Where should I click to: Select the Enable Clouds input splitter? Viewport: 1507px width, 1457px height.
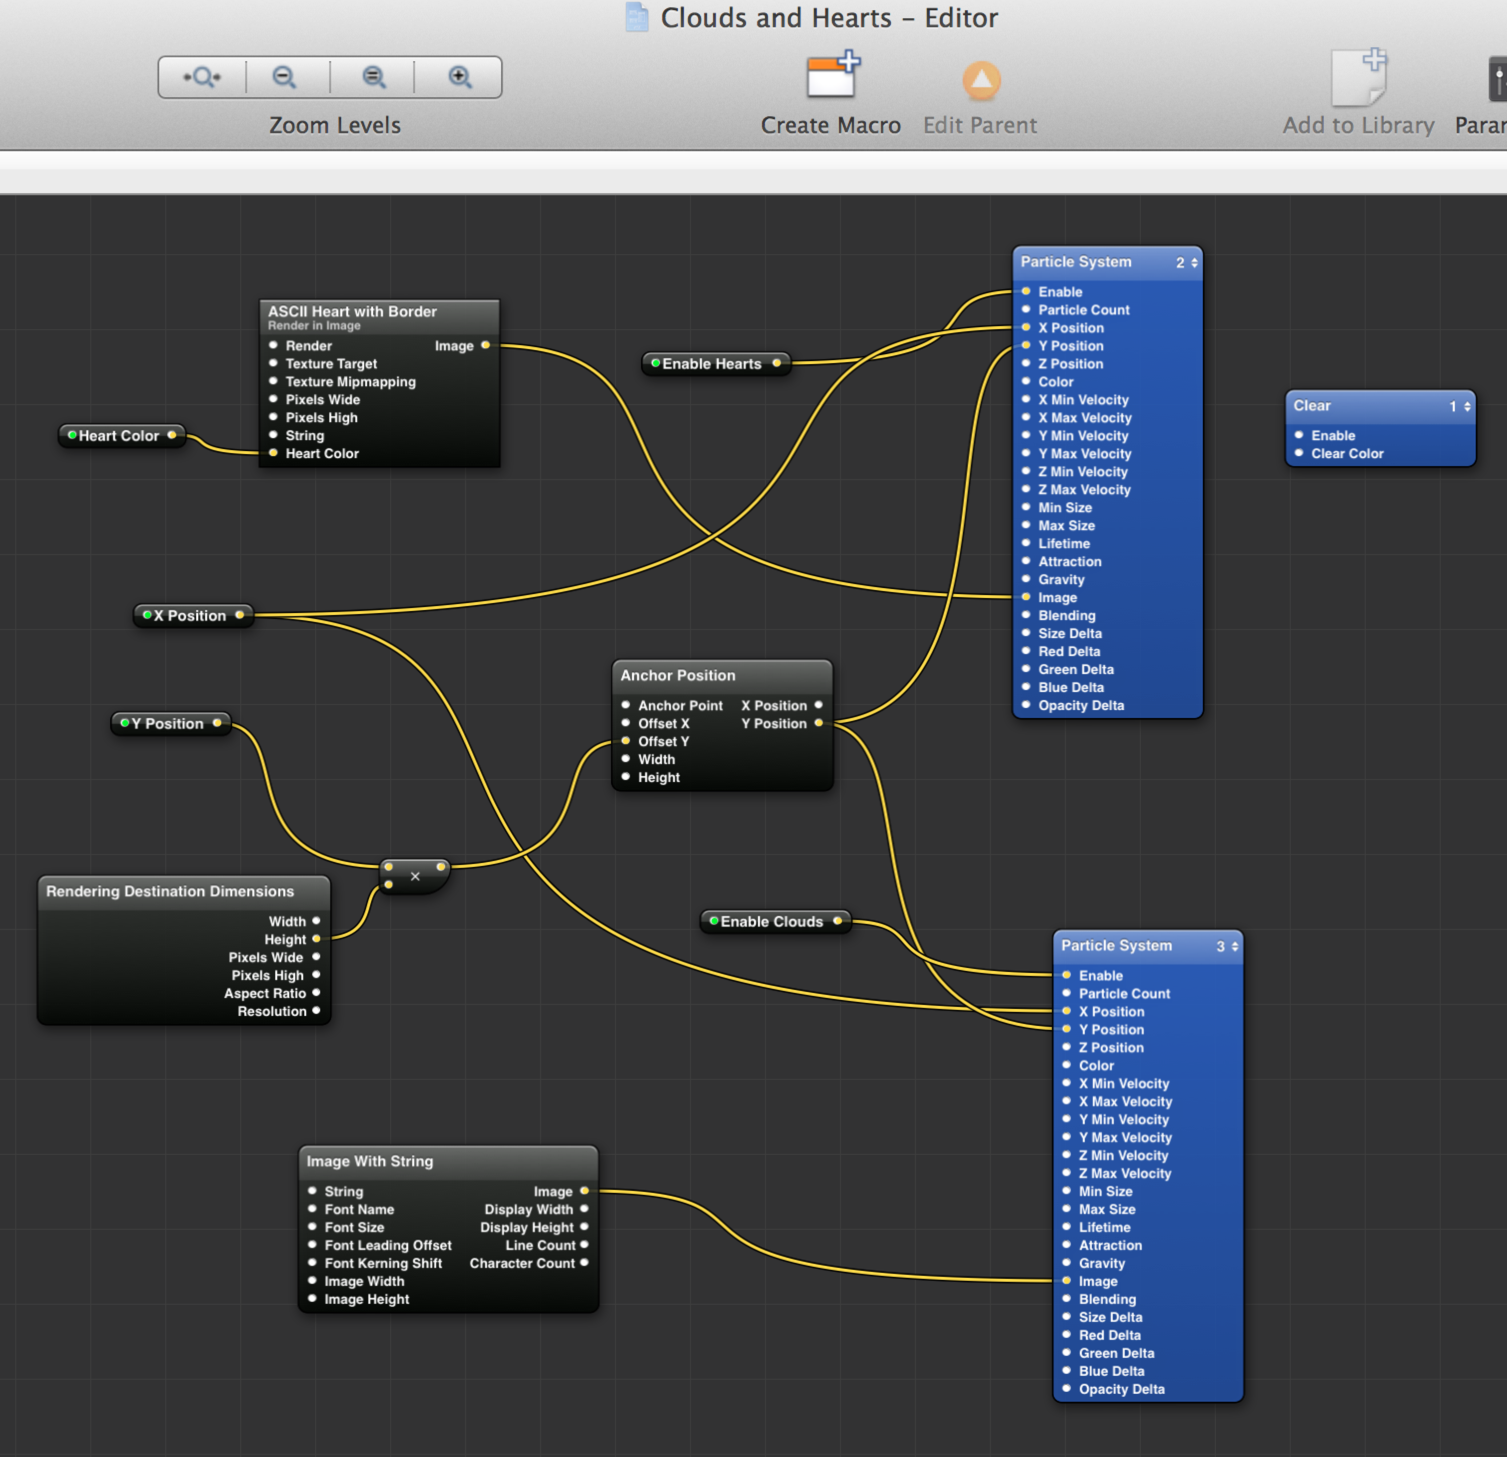(775, 922)
